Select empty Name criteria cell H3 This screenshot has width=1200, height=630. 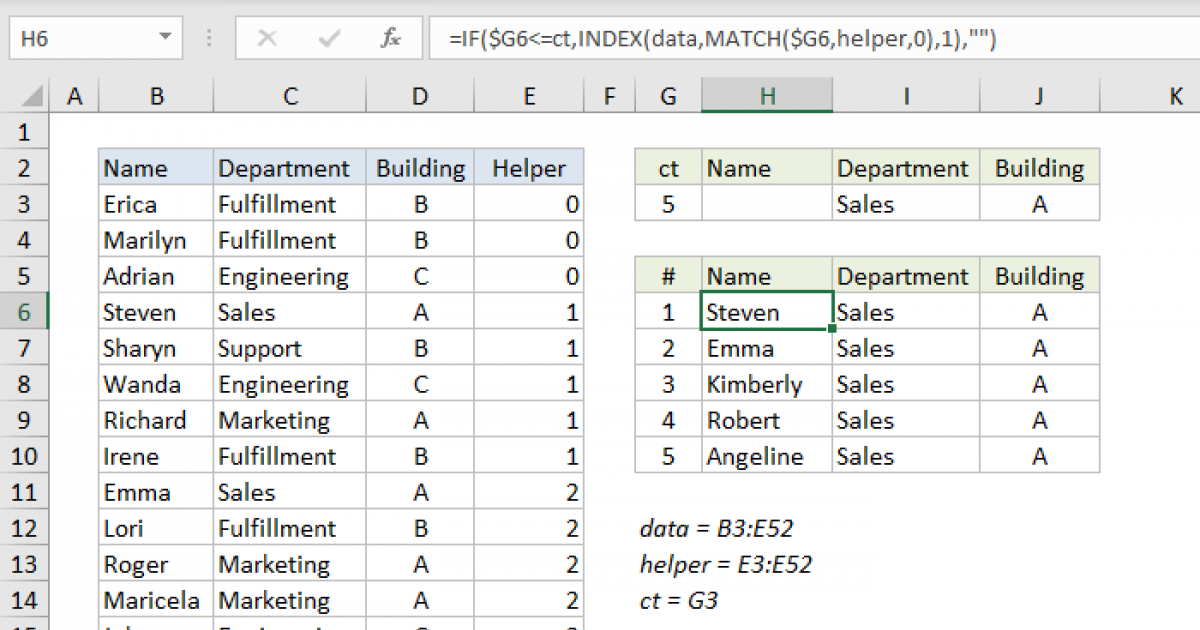click(767, 204)
